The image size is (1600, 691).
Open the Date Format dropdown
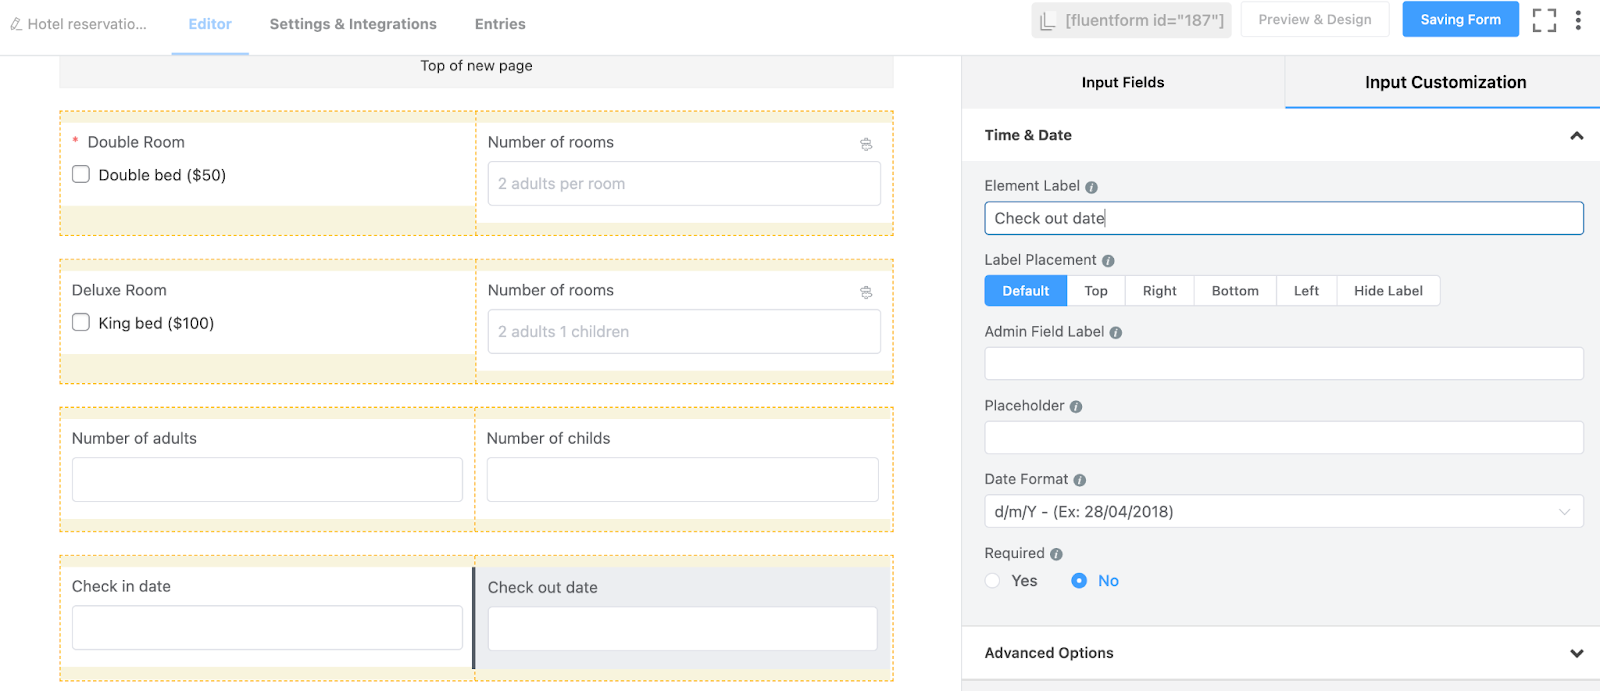[1283, 511]
